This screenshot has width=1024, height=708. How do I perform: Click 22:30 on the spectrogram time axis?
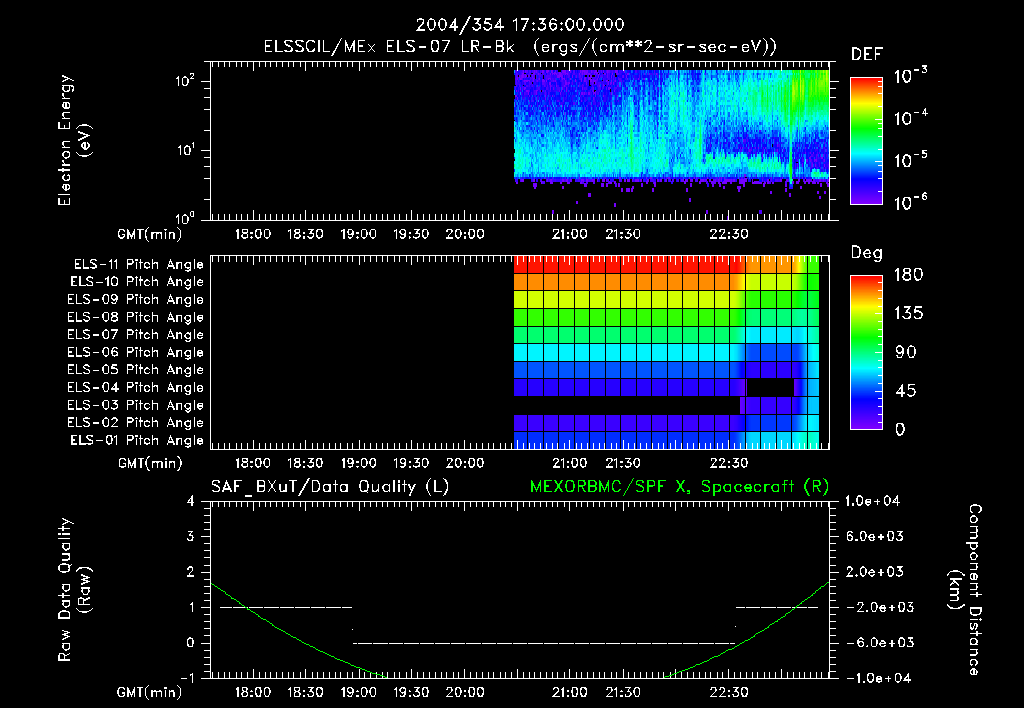click(x=729, y=234)
